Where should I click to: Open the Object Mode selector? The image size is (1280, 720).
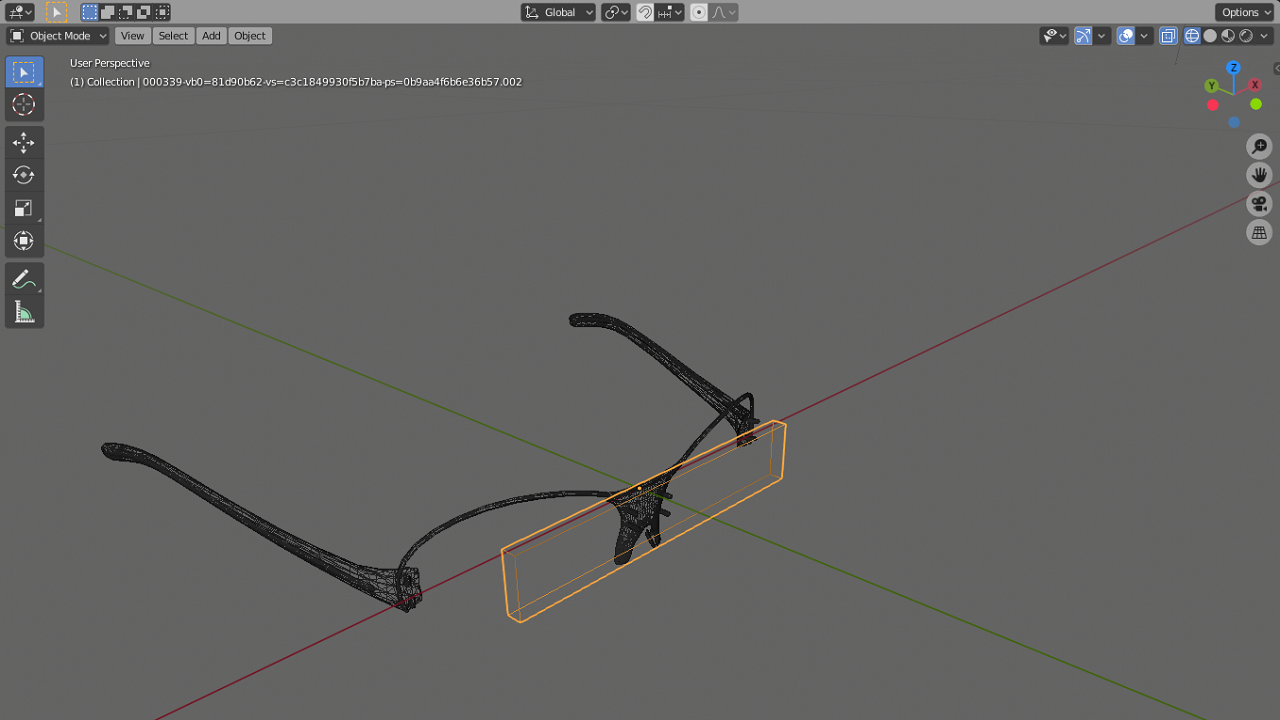58,36
